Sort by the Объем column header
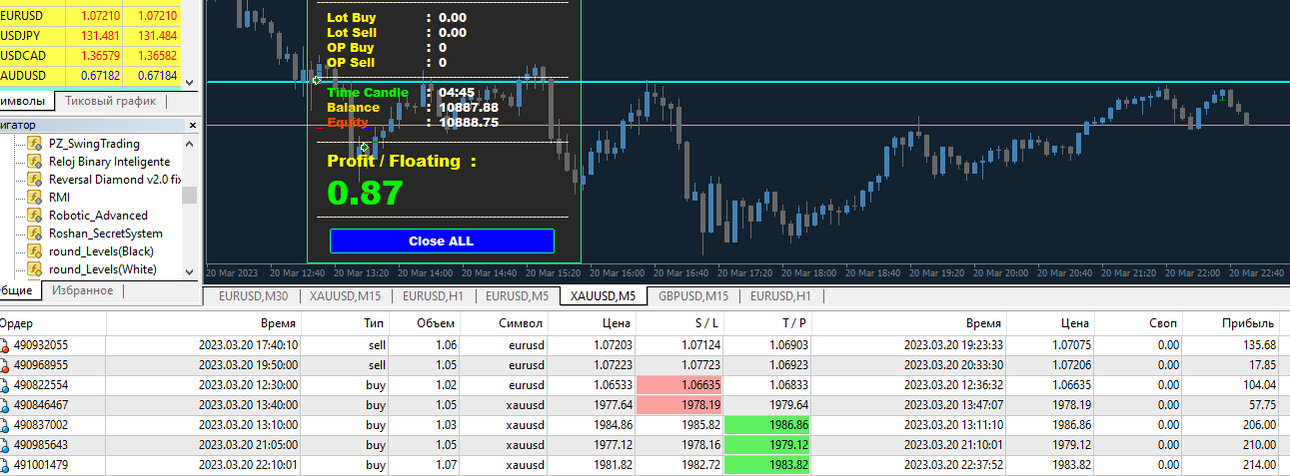Image resolution: width=1290 pixels, height=476 pixels. 425,324
